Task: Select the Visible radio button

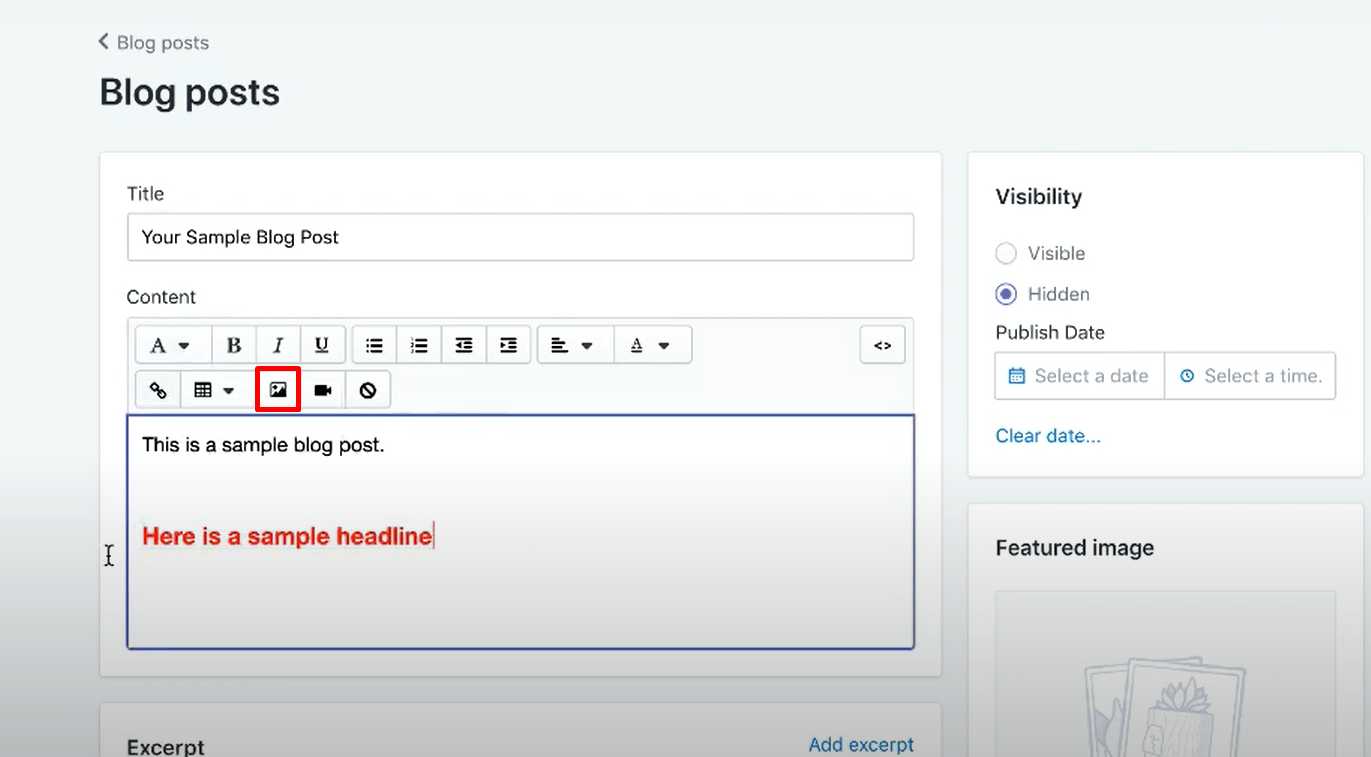Action: point(1006,253)
